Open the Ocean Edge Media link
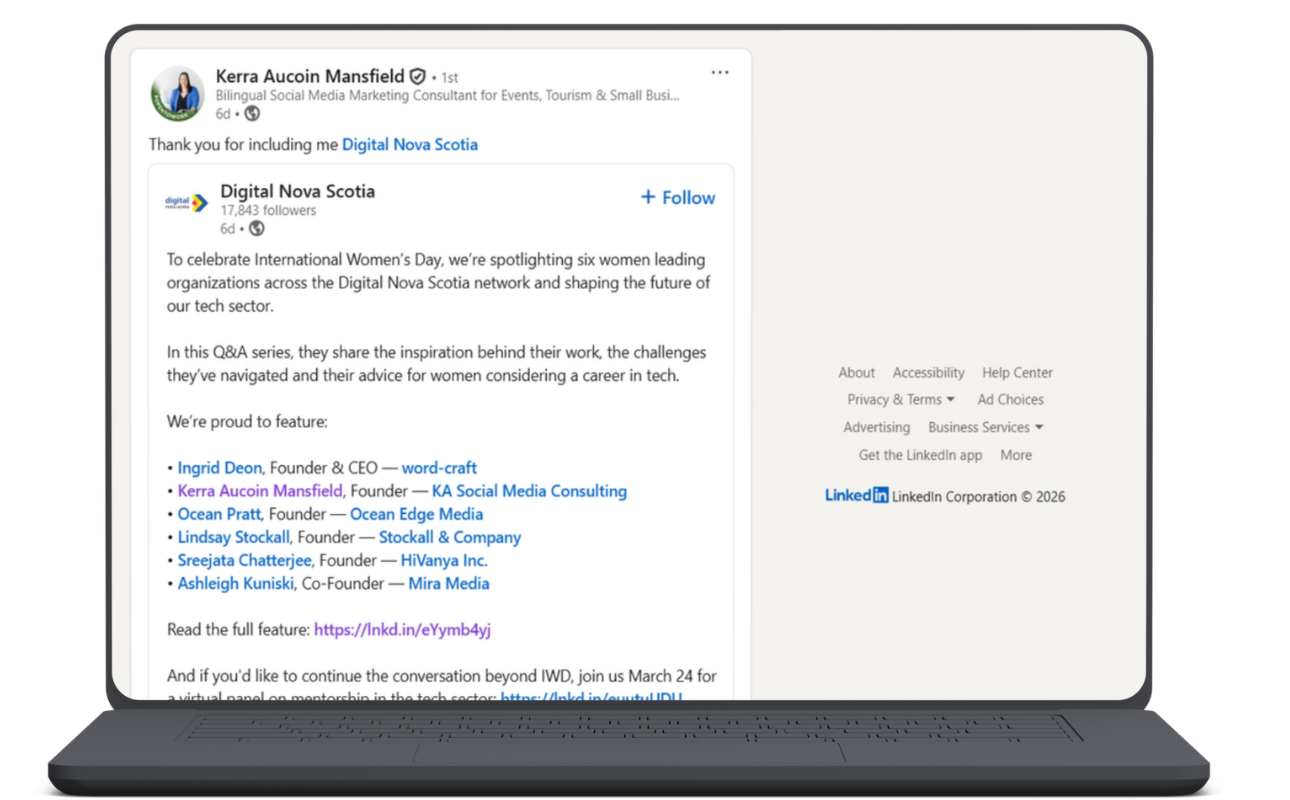This screenshot has width=1290, height=800. 416,514
